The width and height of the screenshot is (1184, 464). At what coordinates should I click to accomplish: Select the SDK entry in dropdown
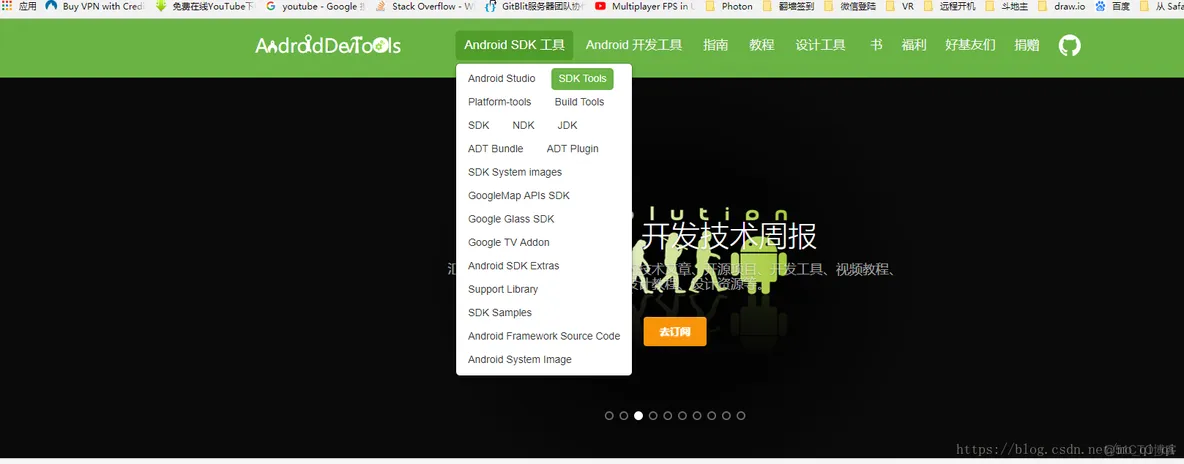click(x=479, y=125)
